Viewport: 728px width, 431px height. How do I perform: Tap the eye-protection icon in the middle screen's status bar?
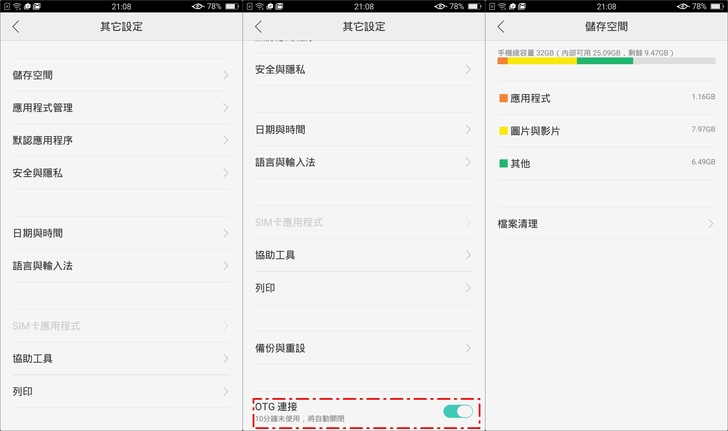tap(440, 7)
